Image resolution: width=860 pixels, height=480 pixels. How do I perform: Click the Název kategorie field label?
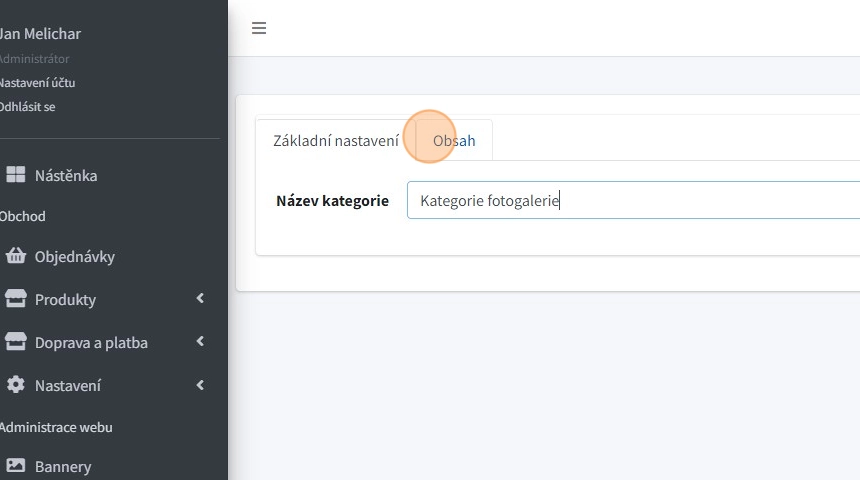tap(332, 201)
